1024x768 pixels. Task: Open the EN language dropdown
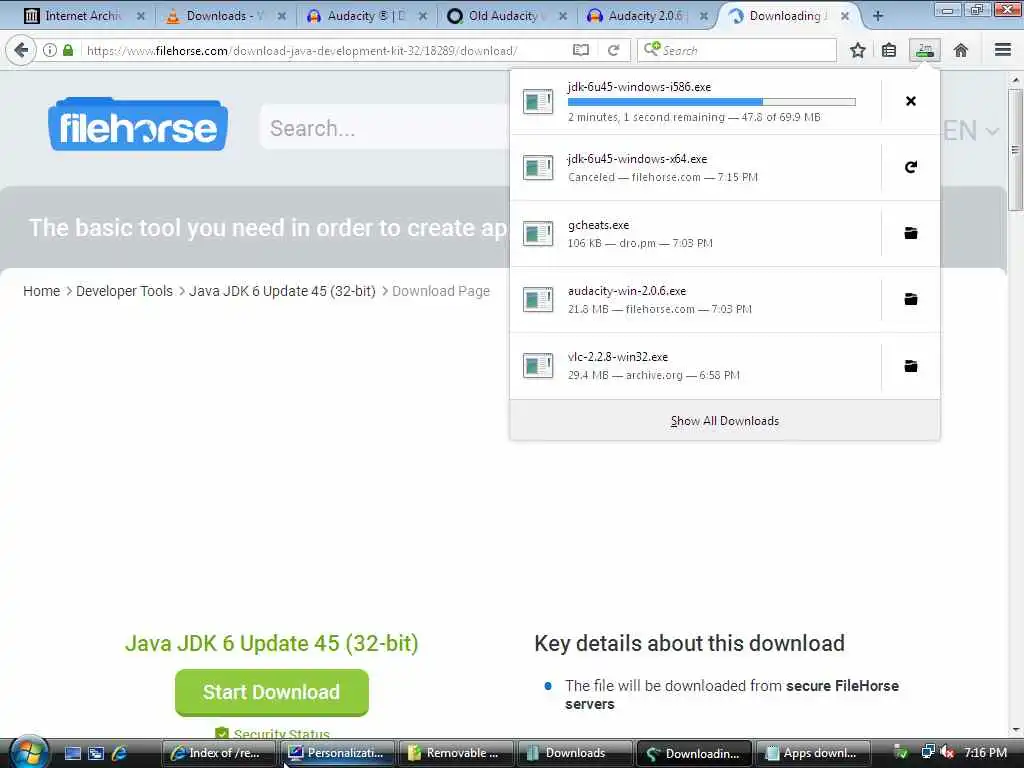click(970, 131)
